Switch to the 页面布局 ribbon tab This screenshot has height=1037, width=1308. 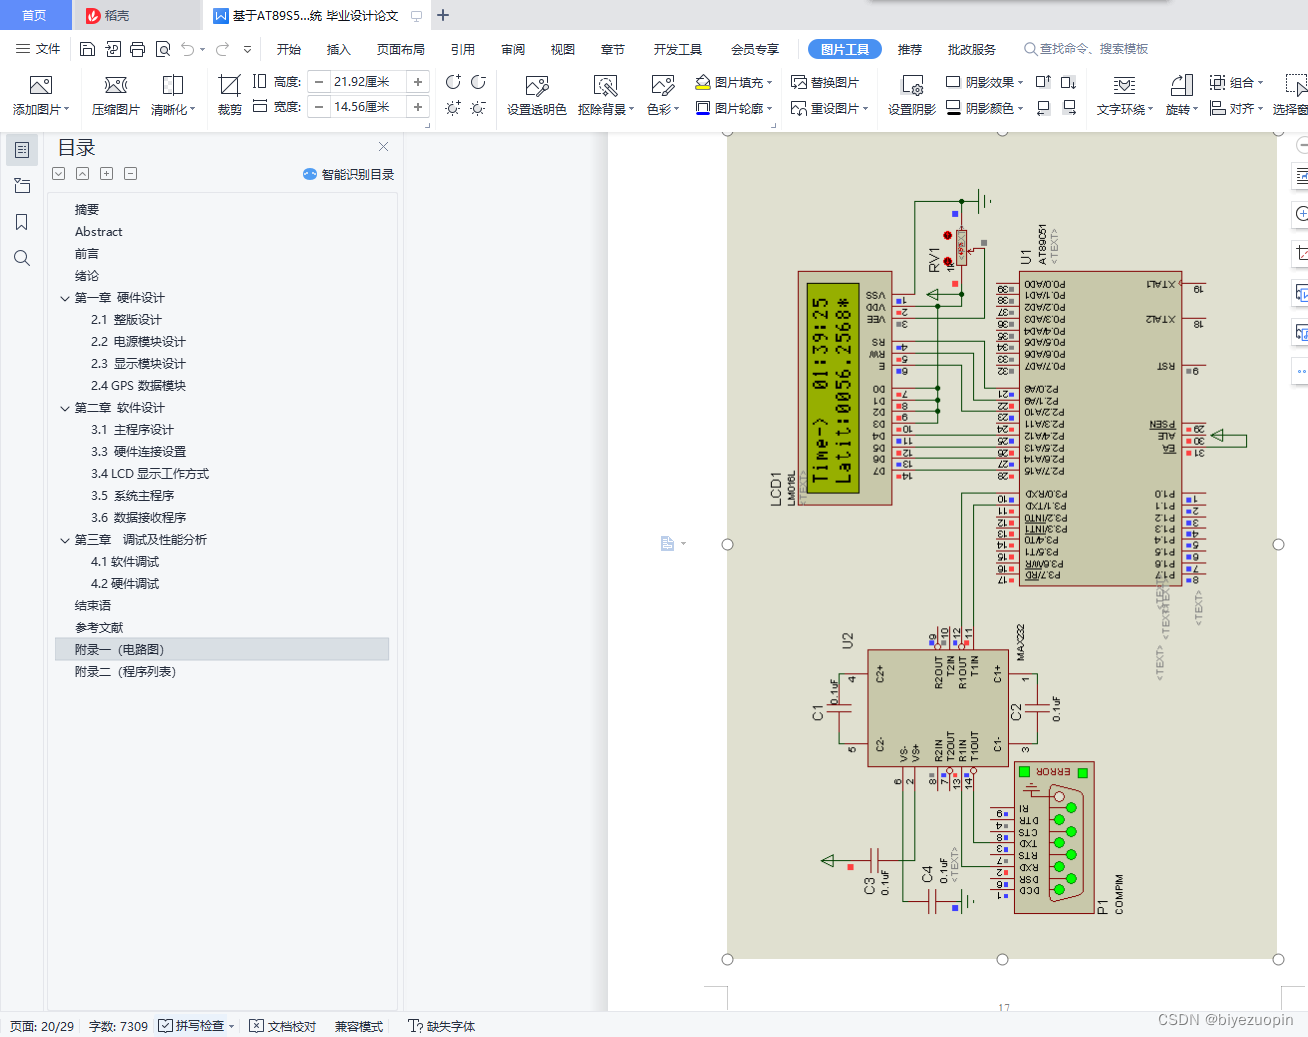tap(401, 49)
